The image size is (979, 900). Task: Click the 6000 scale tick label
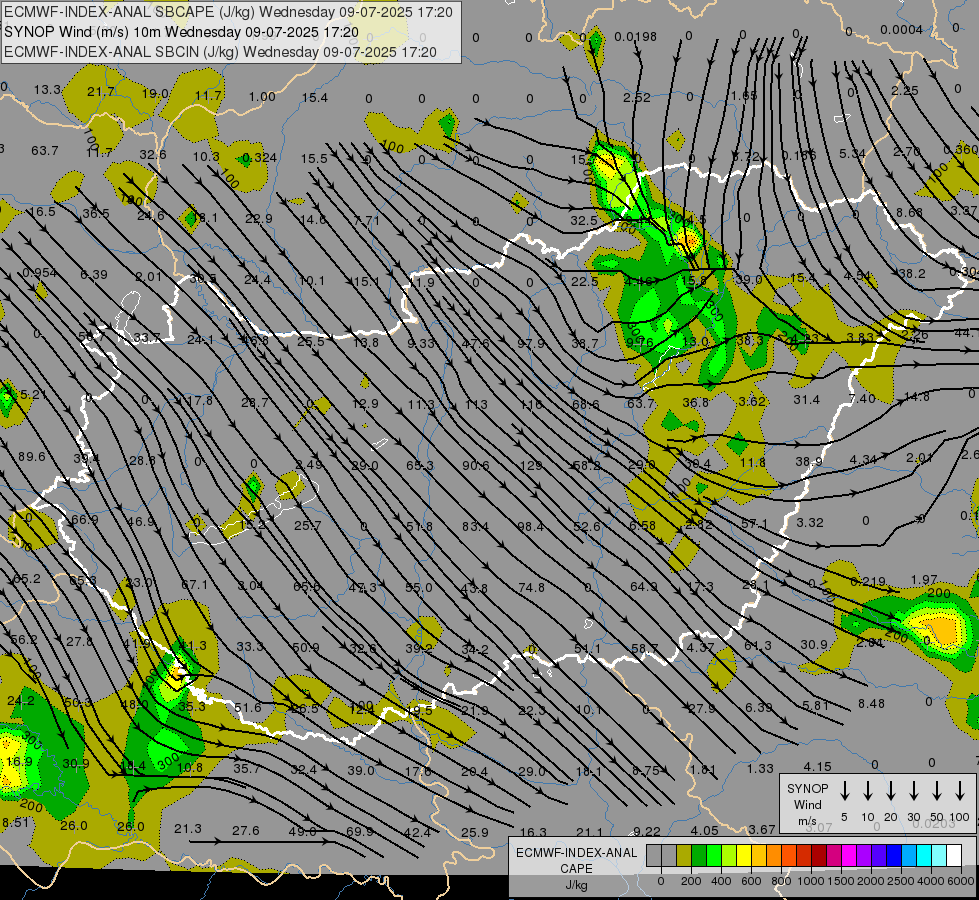962,881
